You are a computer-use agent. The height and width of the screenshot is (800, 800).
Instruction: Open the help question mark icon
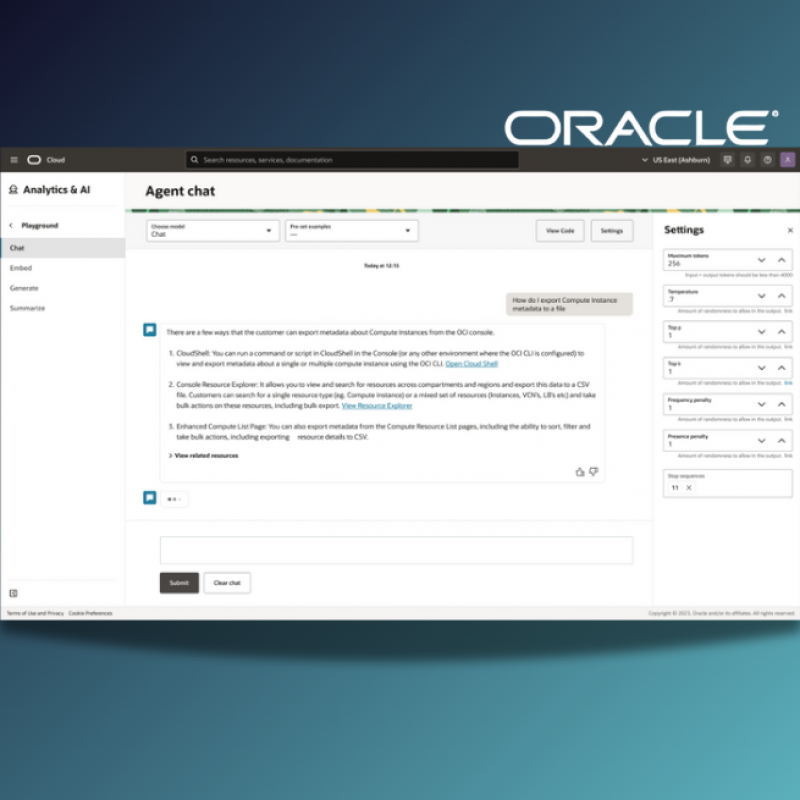767,160
